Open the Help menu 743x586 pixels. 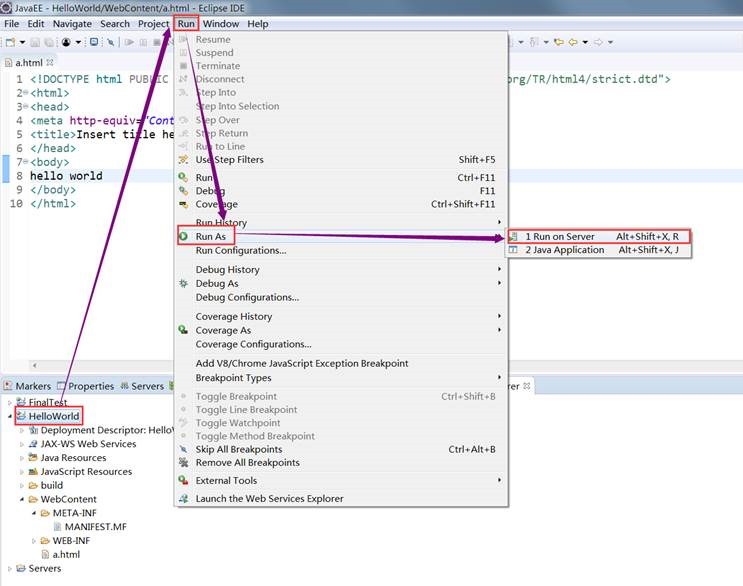pyautogui.click(x=258, y=24)
